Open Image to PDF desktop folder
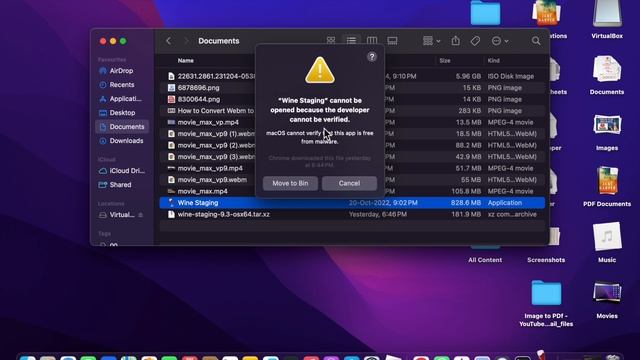Screen dimensions: 640x360 pos(546,303)
